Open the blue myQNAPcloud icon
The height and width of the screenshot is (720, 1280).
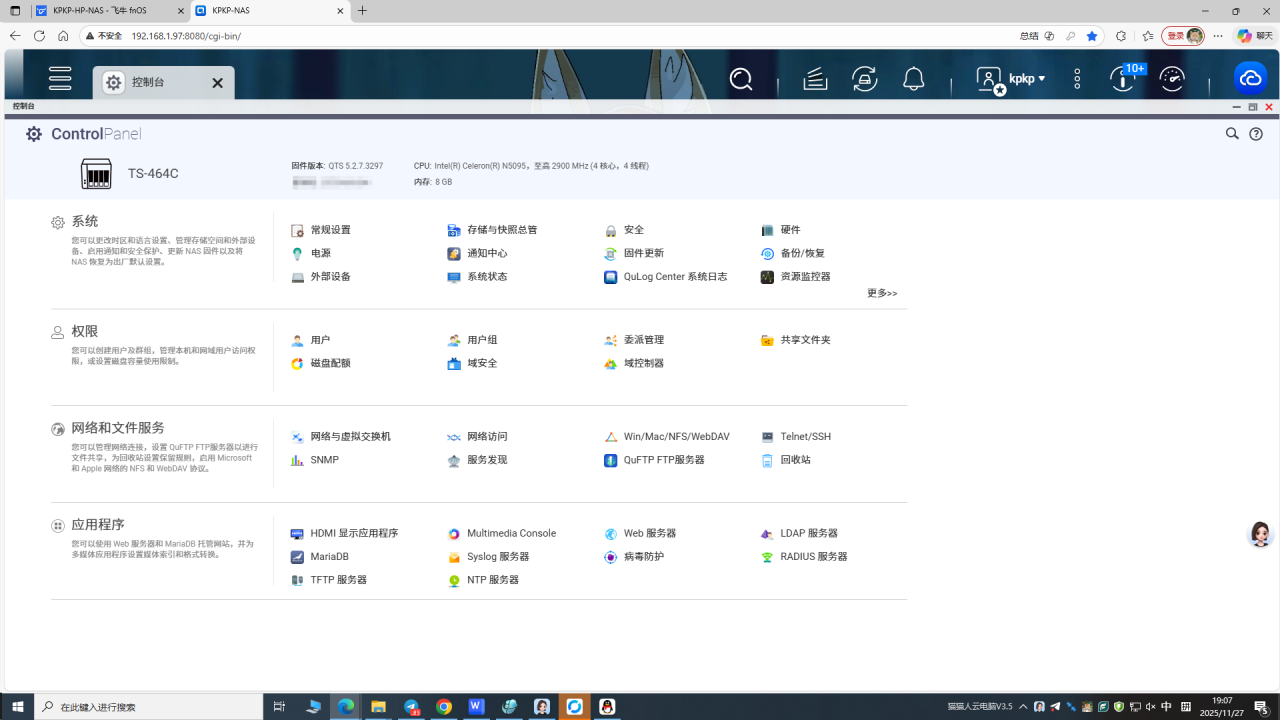1250,76
